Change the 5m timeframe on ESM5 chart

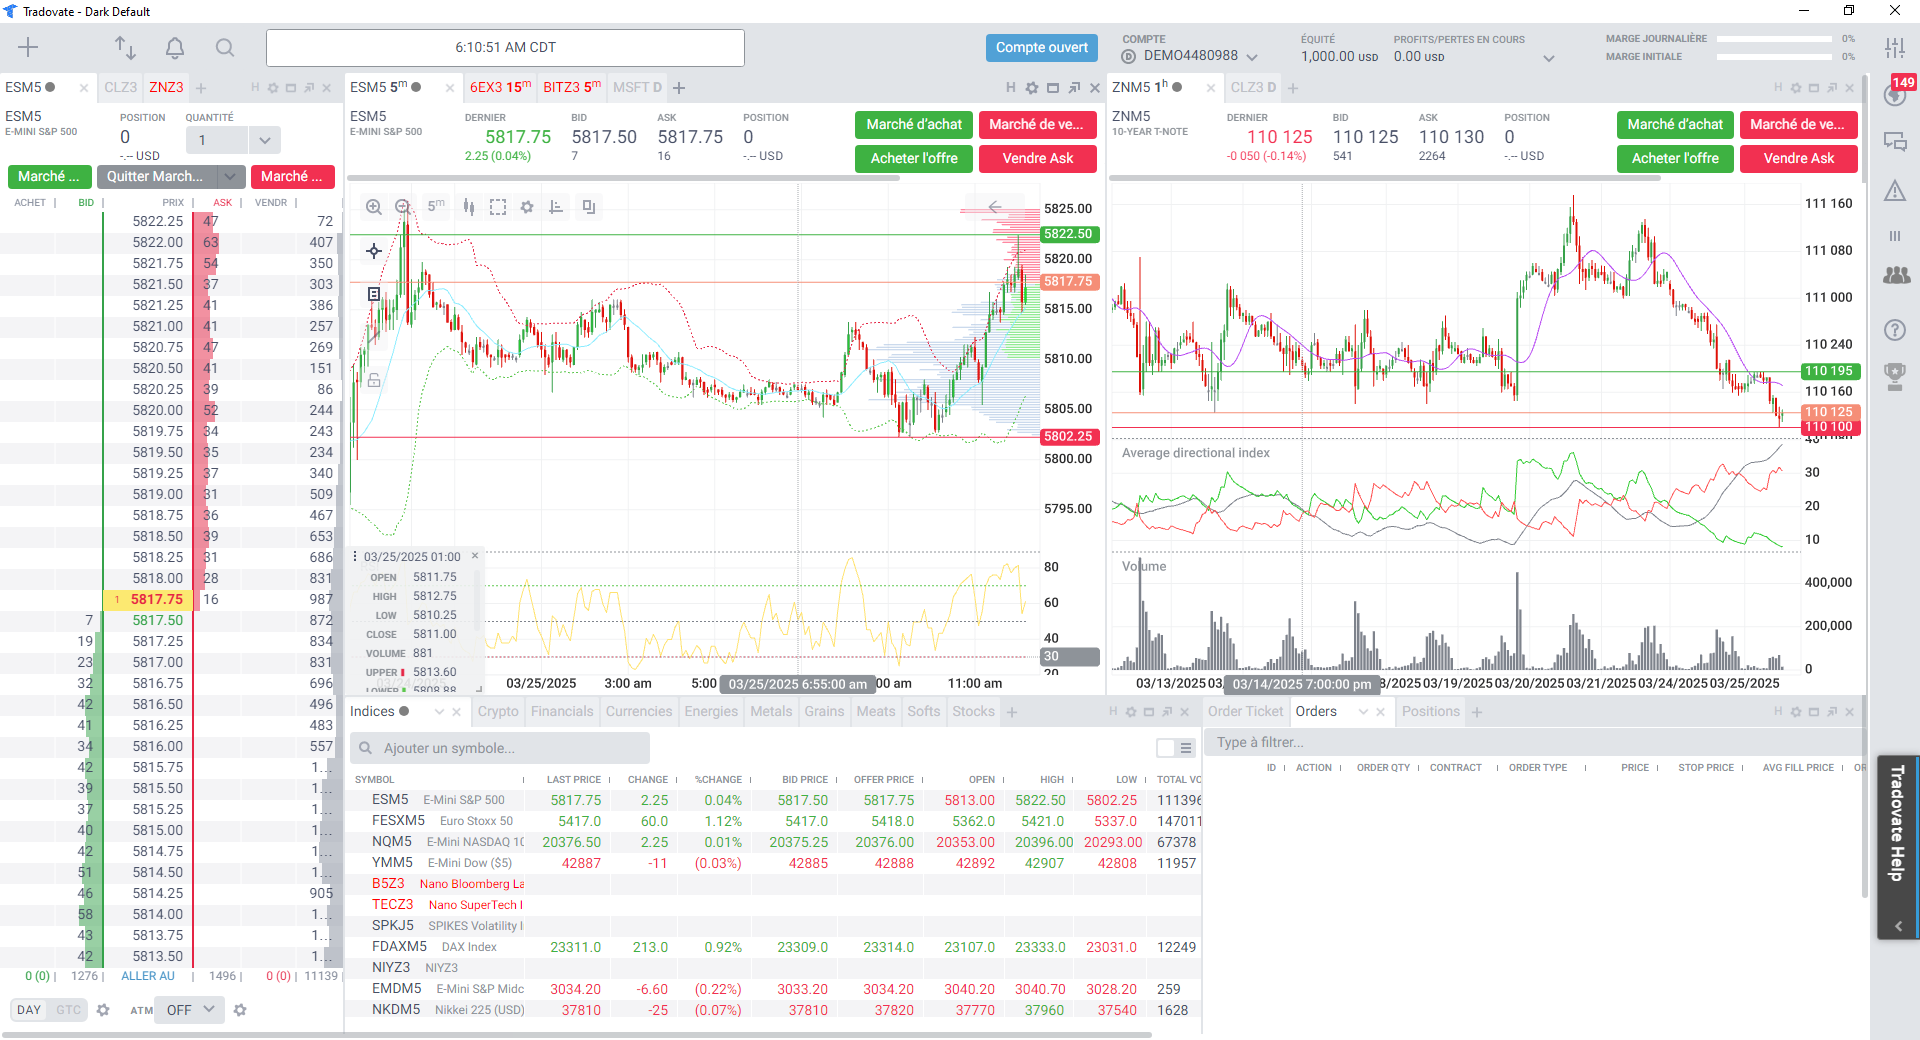(x=436, y=207)
